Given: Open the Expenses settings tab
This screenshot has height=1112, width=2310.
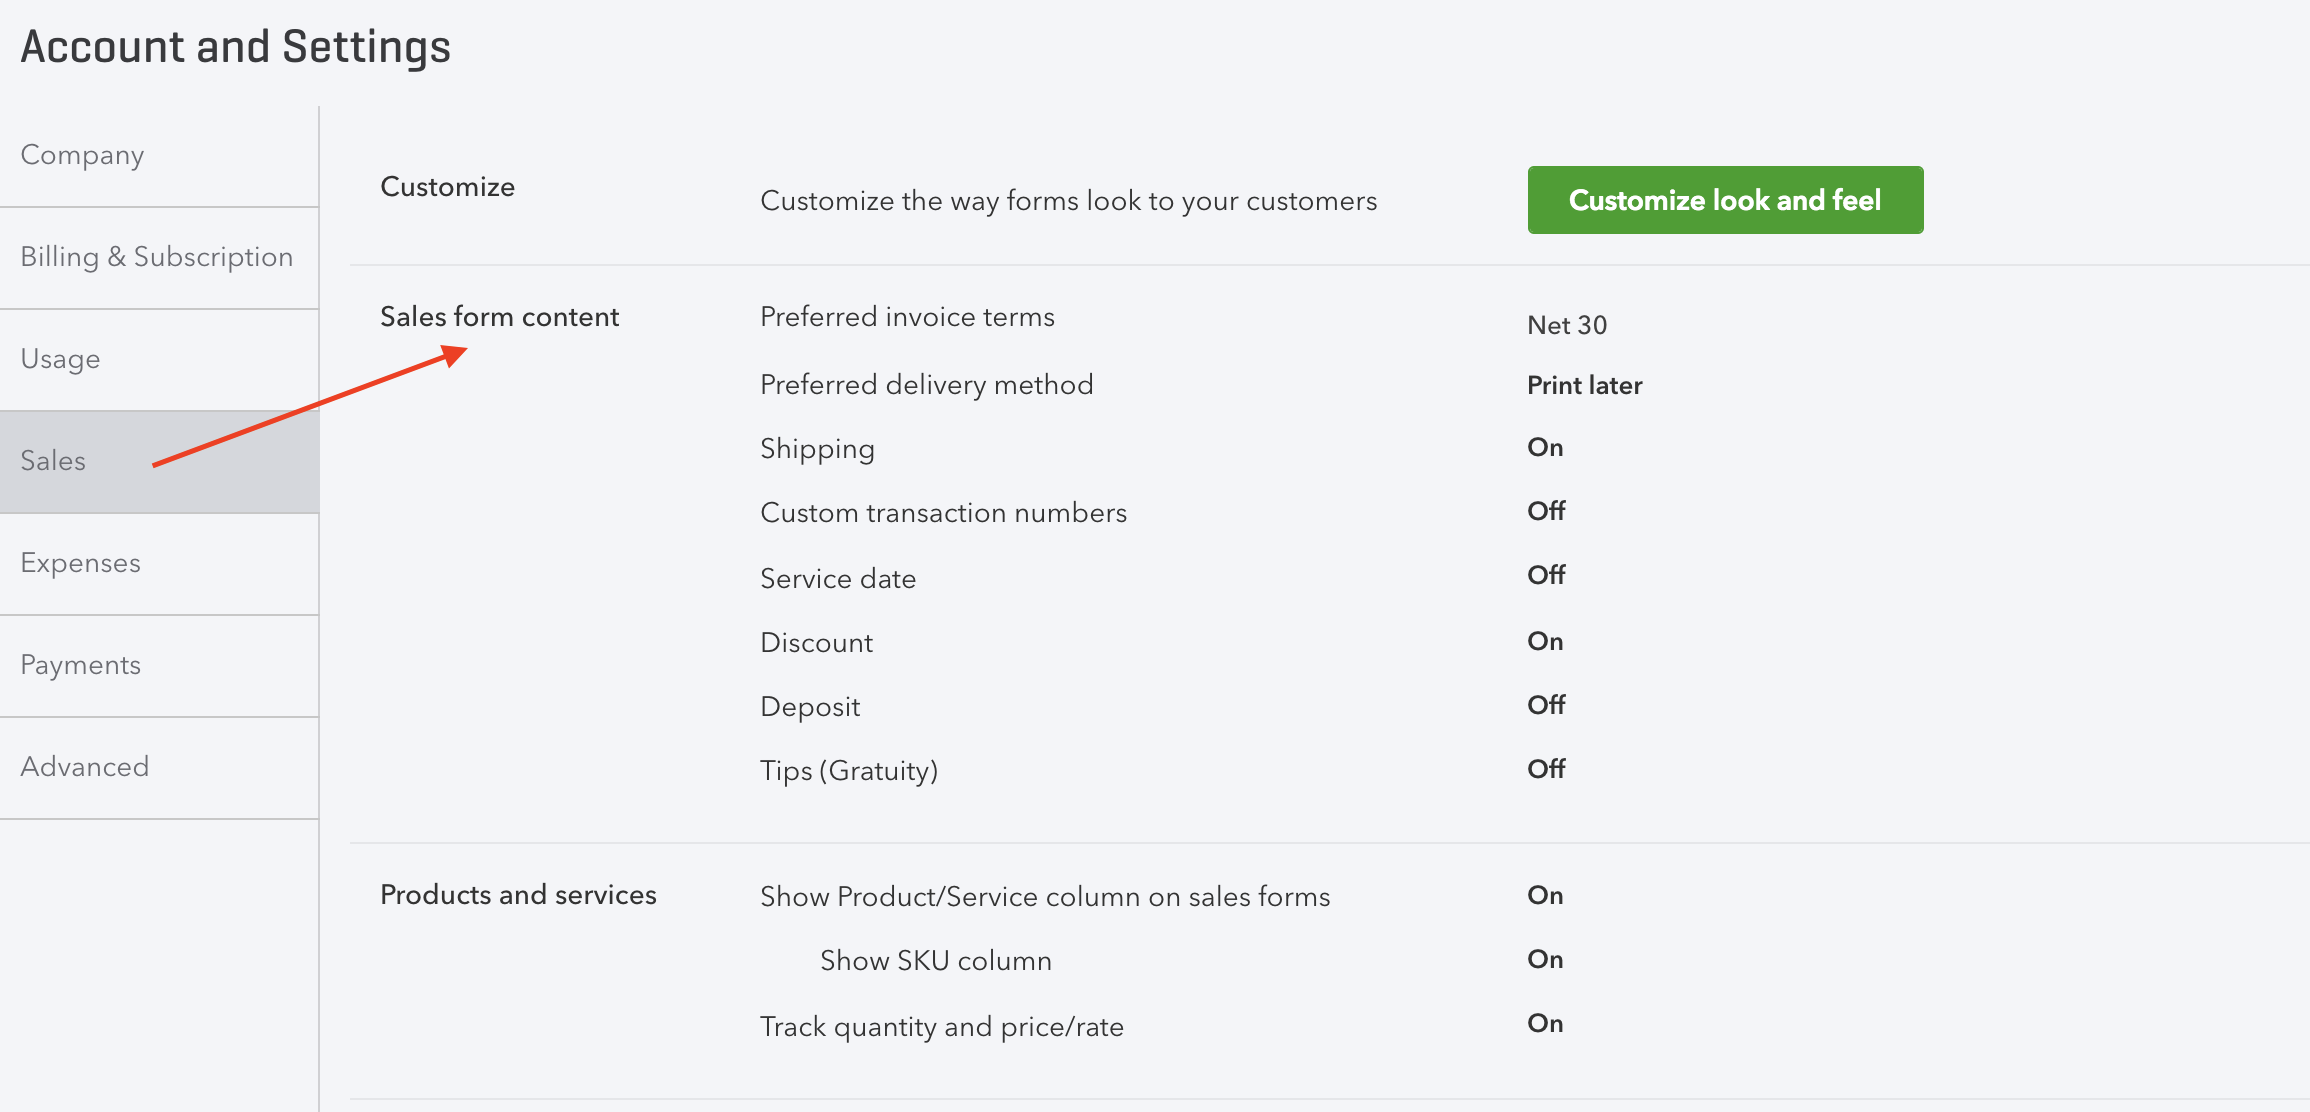Looking at the screenshot, I should pos(80,563).
